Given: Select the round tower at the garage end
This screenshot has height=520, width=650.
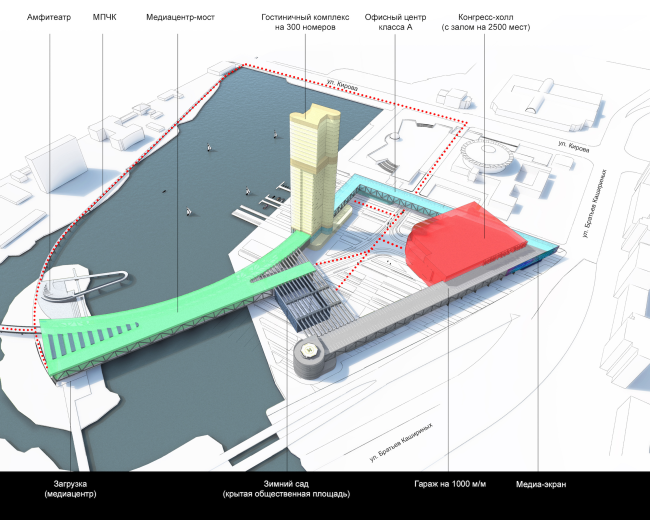Looking at the screenshot, I should [x=312, y=353].
